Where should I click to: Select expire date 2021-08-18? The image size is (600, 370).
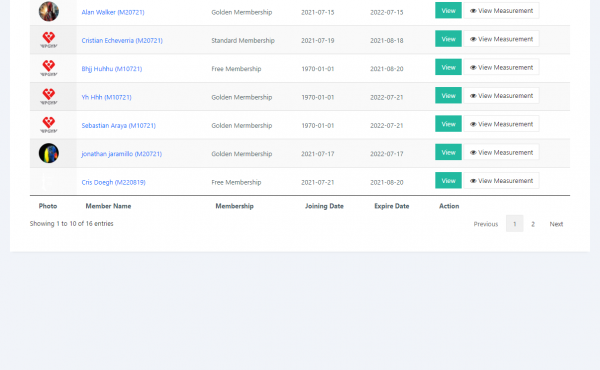coord(386,41)
